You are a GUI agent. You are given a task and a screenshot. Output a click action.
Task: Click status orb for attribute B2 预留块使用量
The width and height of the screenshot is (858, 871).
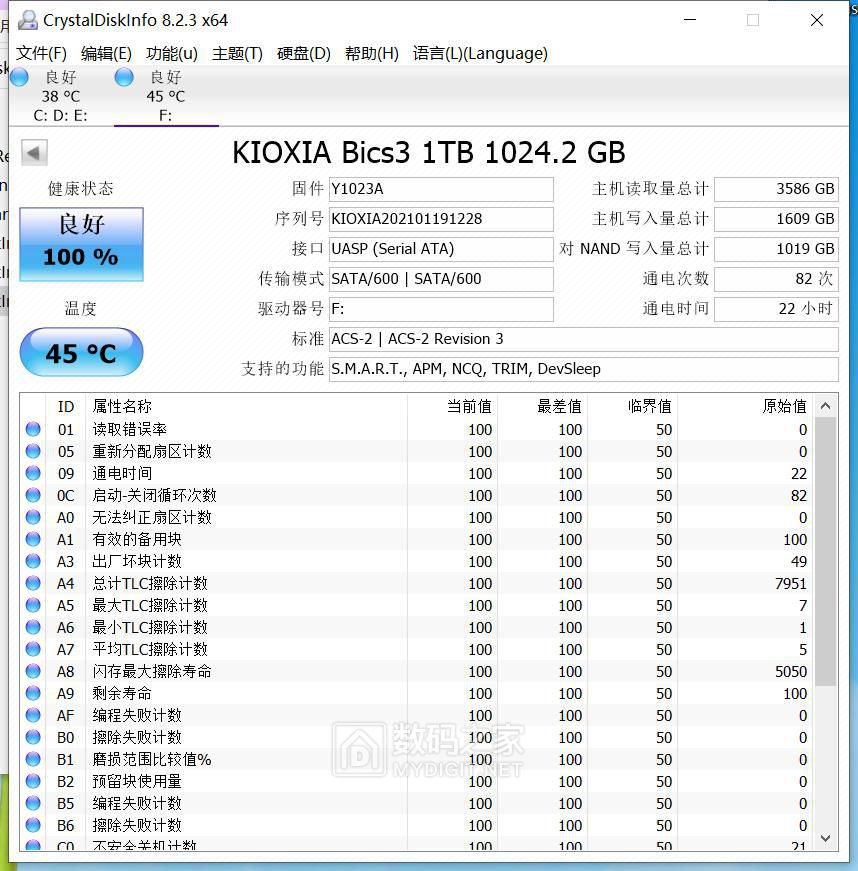[x=33, y=781]
